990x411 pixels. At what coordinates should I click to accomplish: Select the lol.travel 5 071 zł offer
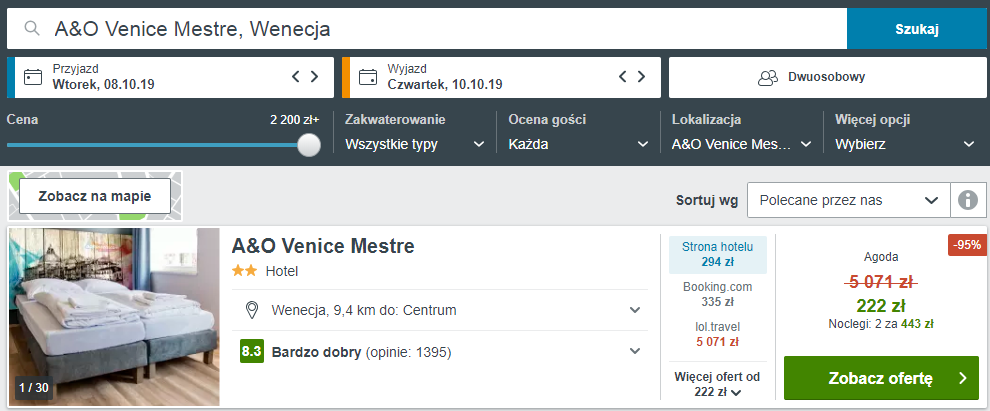coord(718,335)
